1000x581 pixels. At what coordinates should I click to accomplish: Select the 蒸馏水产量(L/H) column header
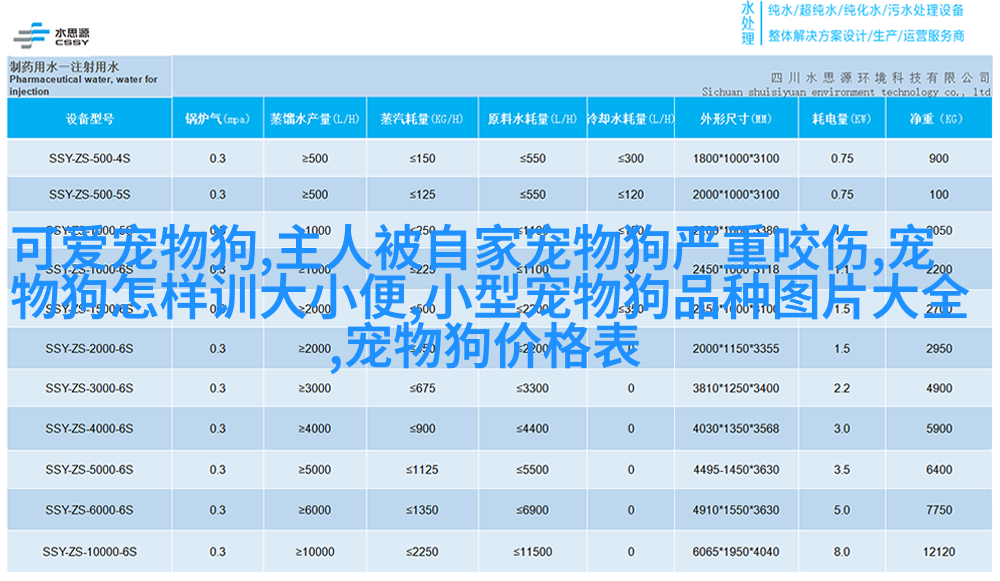pyautogui.click(x=315, y=119)
